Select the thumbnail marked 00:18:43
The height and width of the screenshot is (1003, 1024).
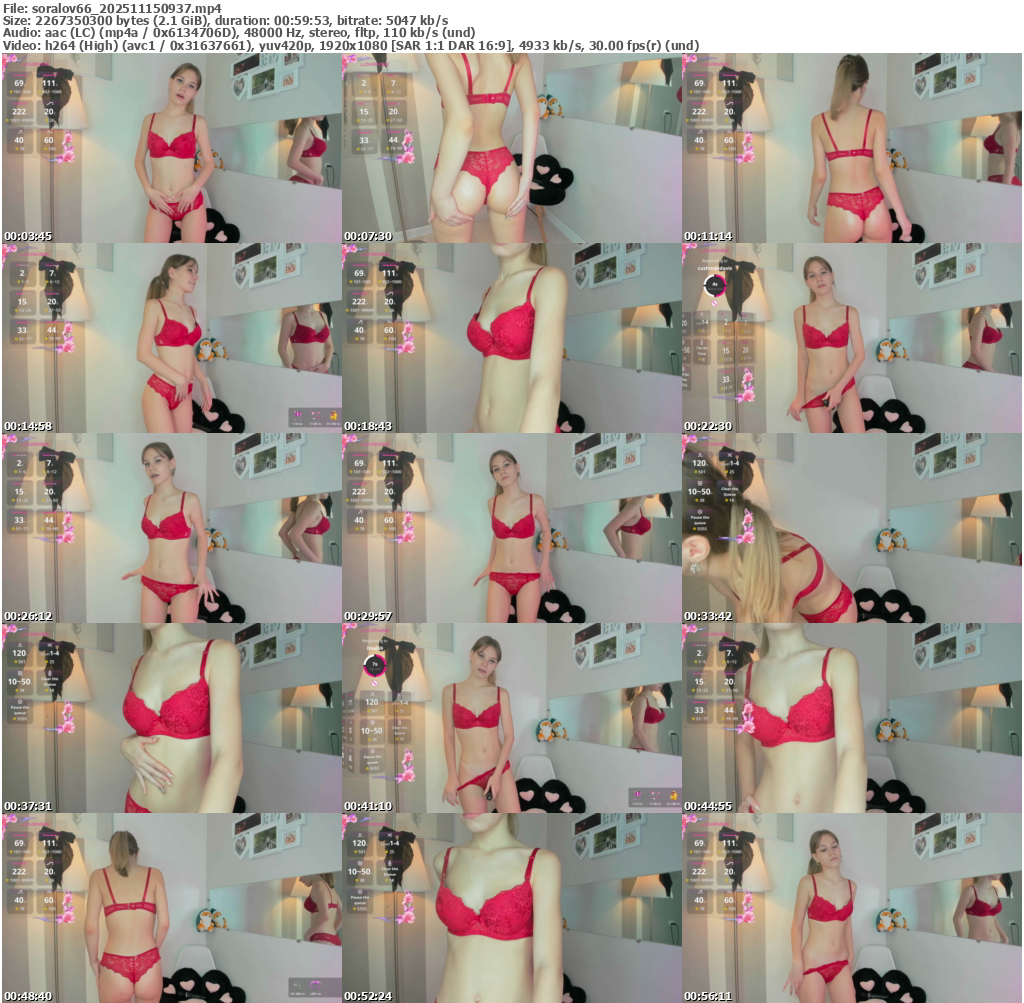(511, 337)
